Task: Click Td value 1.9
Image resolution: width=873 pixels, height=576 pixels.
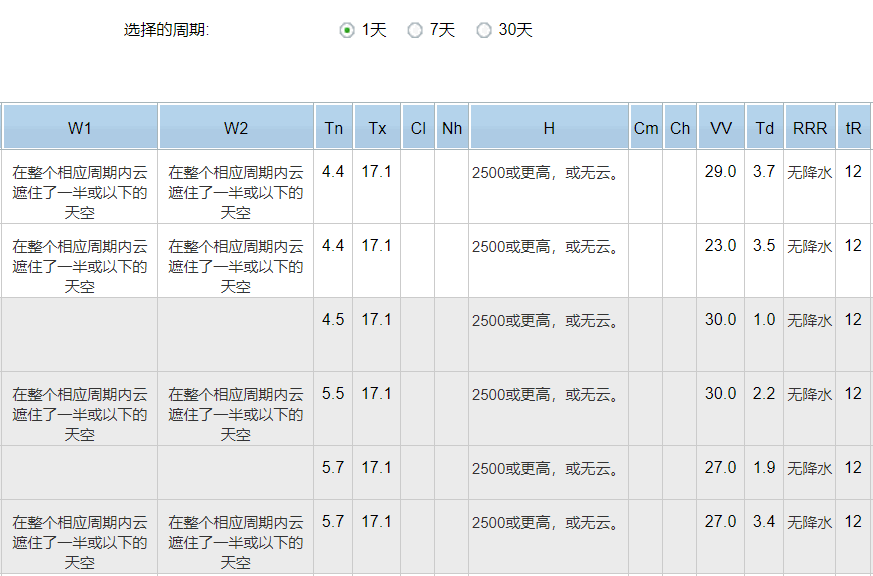Action: tap(764, 467)
